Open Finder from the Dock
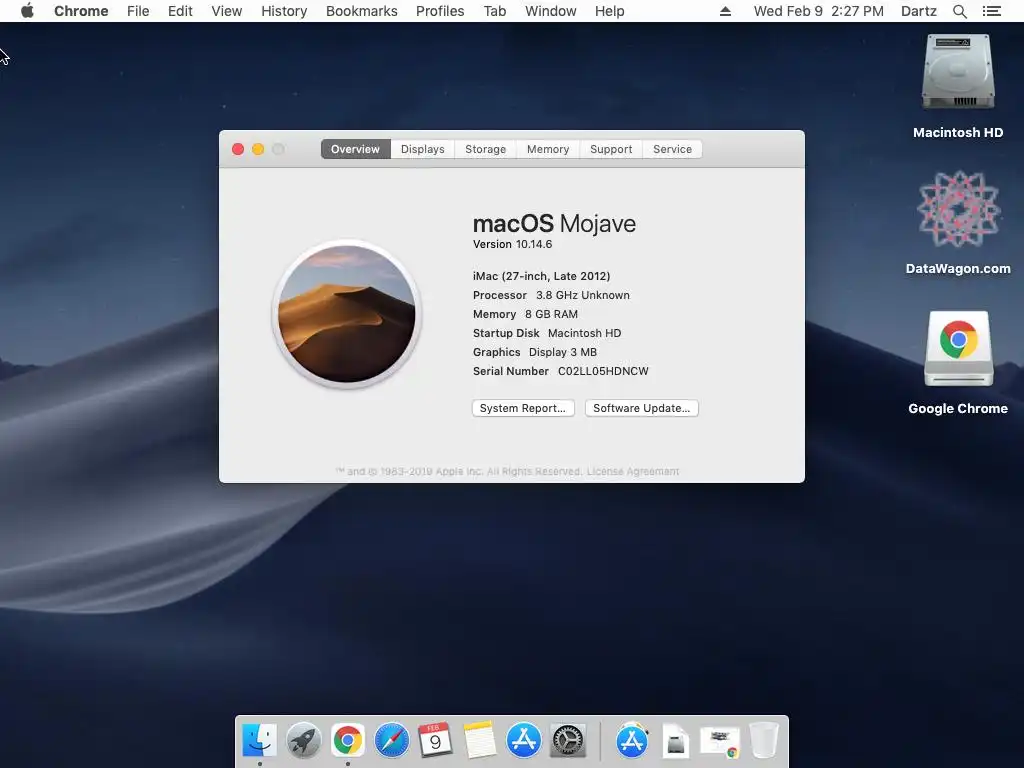This screenshot has height=768, width=1024. click(260, 741)
